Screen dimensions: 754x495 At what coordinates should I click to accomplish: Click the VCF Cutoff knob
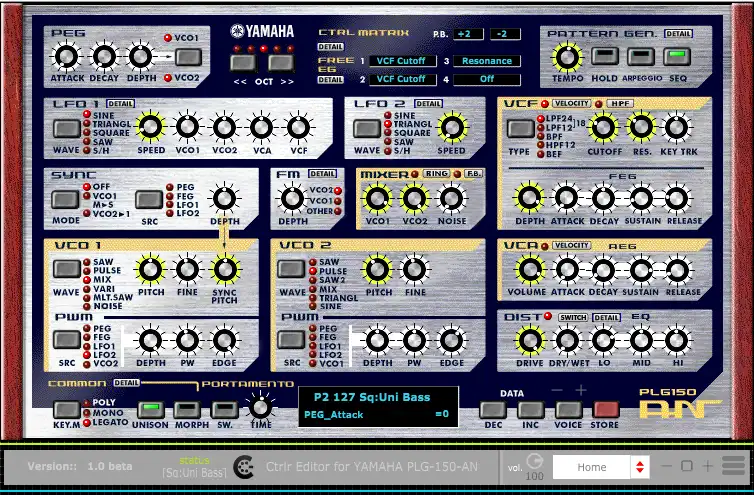point(603,127)
